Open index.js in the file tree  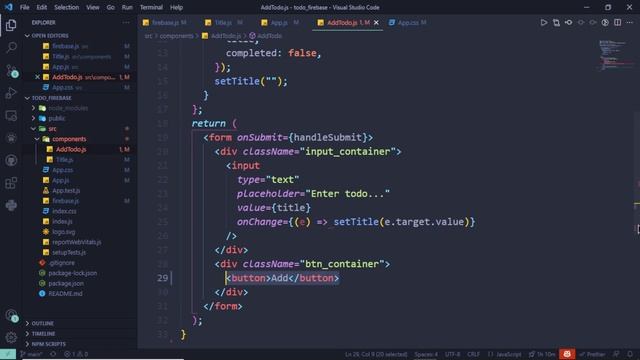click(62, 221)
